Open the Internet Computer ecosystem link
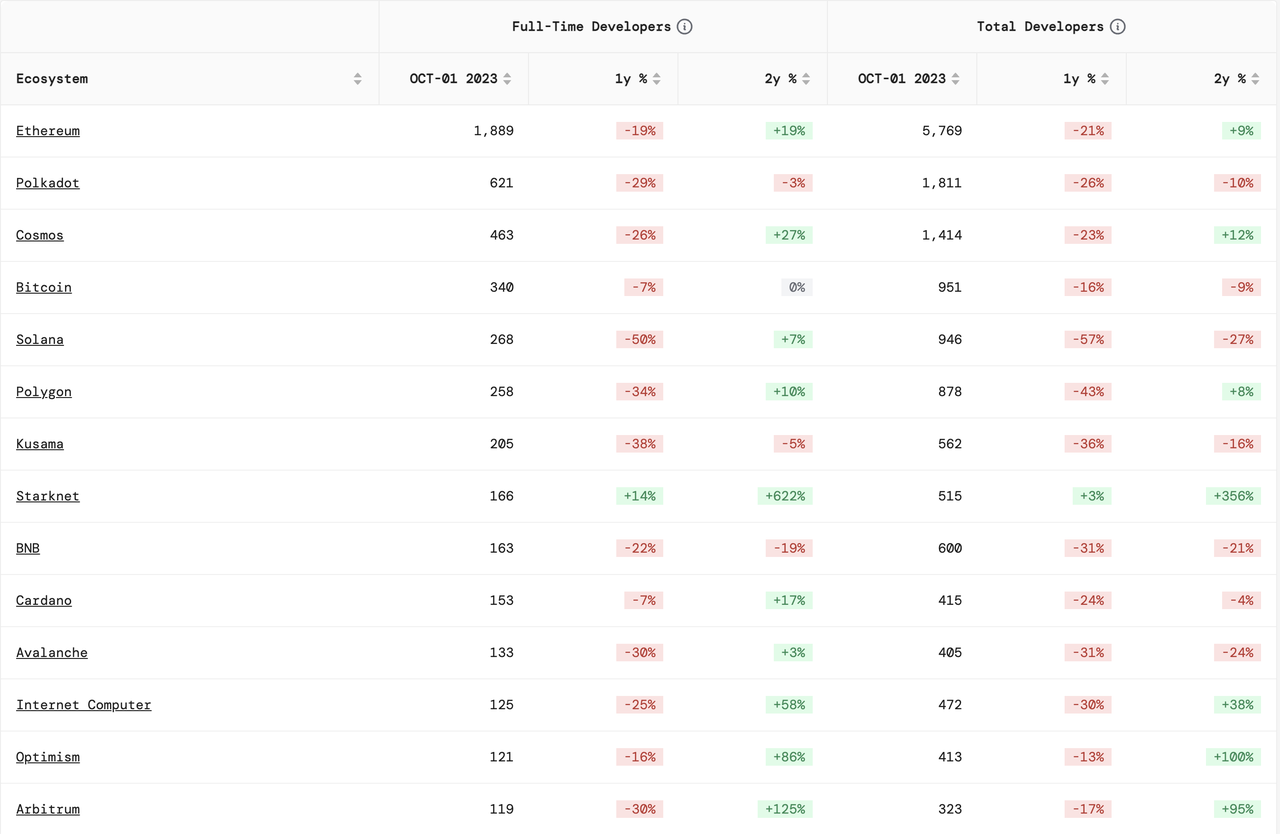This screenshot has width=1280, height=834. coord(84,705)
